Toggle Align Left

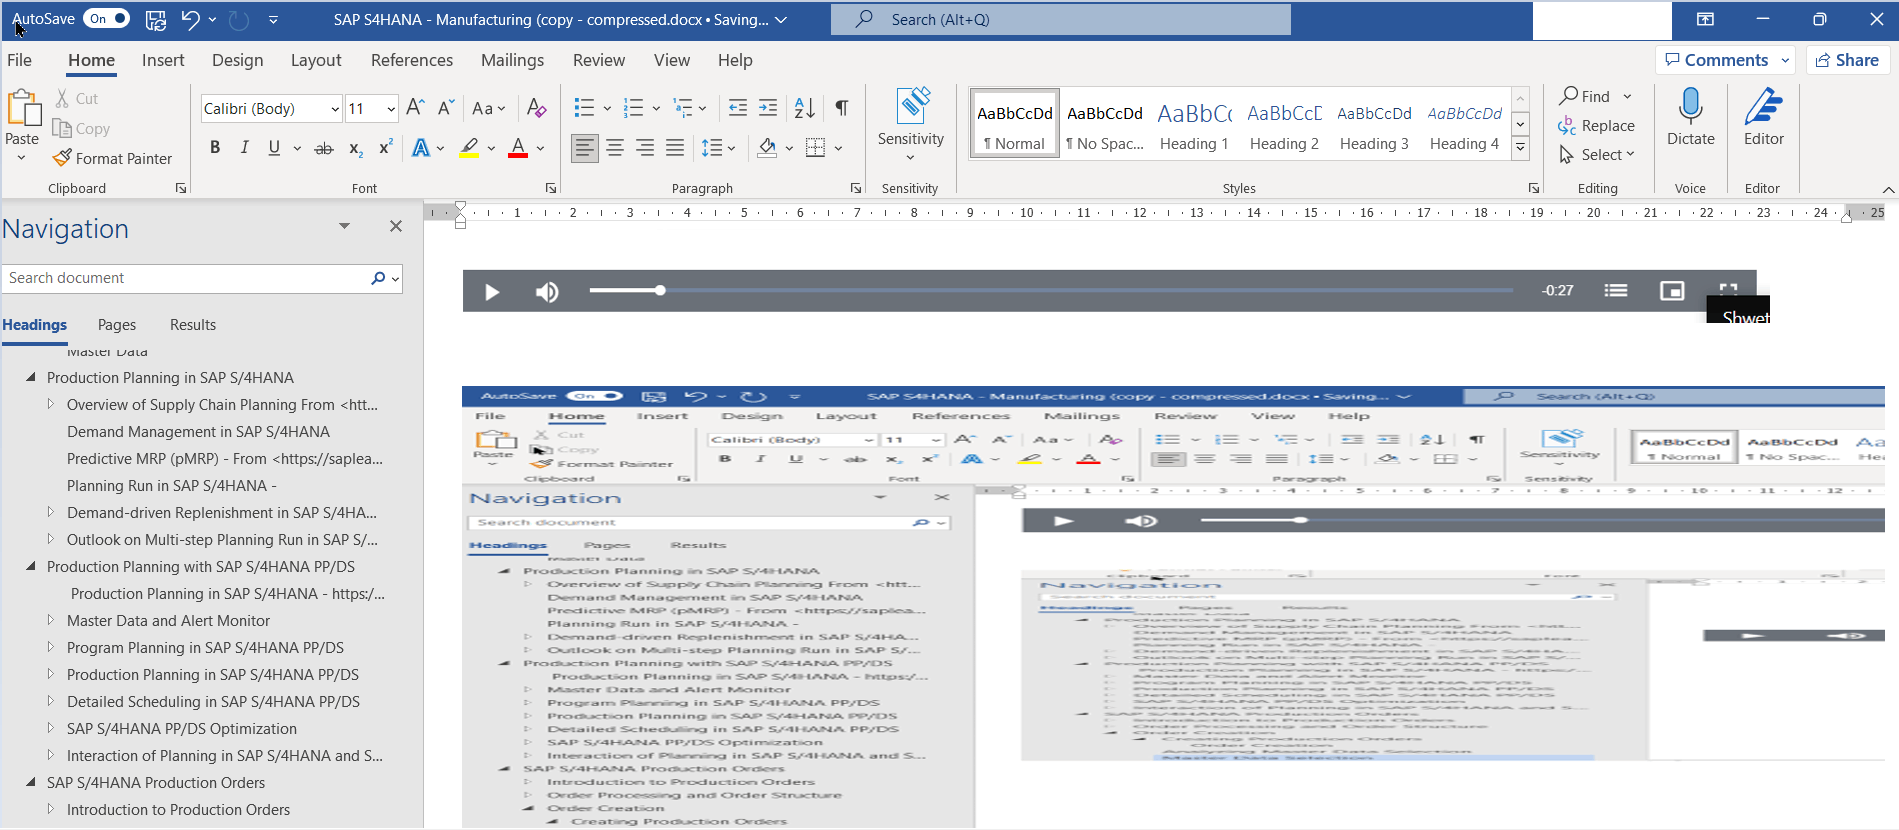point(584,148)
